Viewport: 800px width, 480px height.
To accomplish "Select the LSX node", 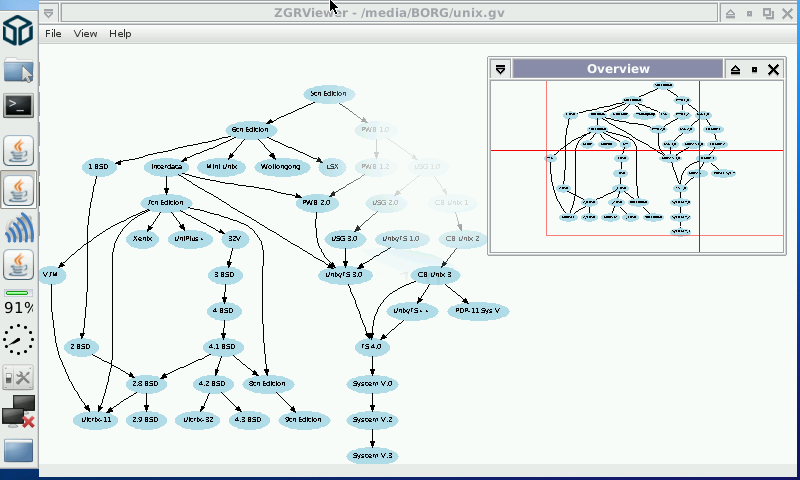I will coord(332,167).
